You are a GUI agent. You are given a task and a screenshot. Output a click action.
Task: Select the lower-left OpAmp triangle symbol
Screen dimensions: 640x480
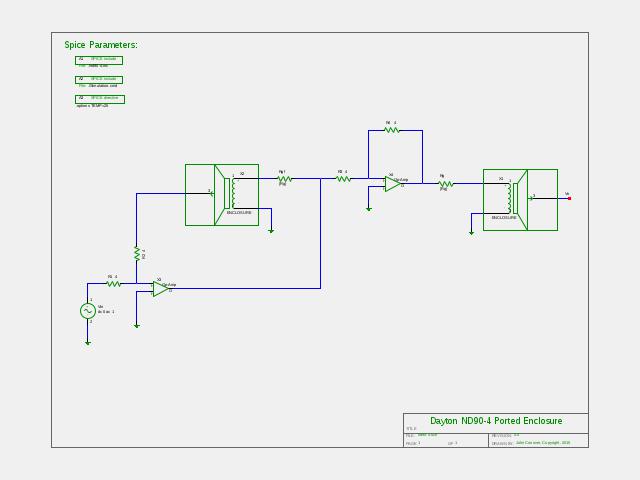(x=161, y=289)
